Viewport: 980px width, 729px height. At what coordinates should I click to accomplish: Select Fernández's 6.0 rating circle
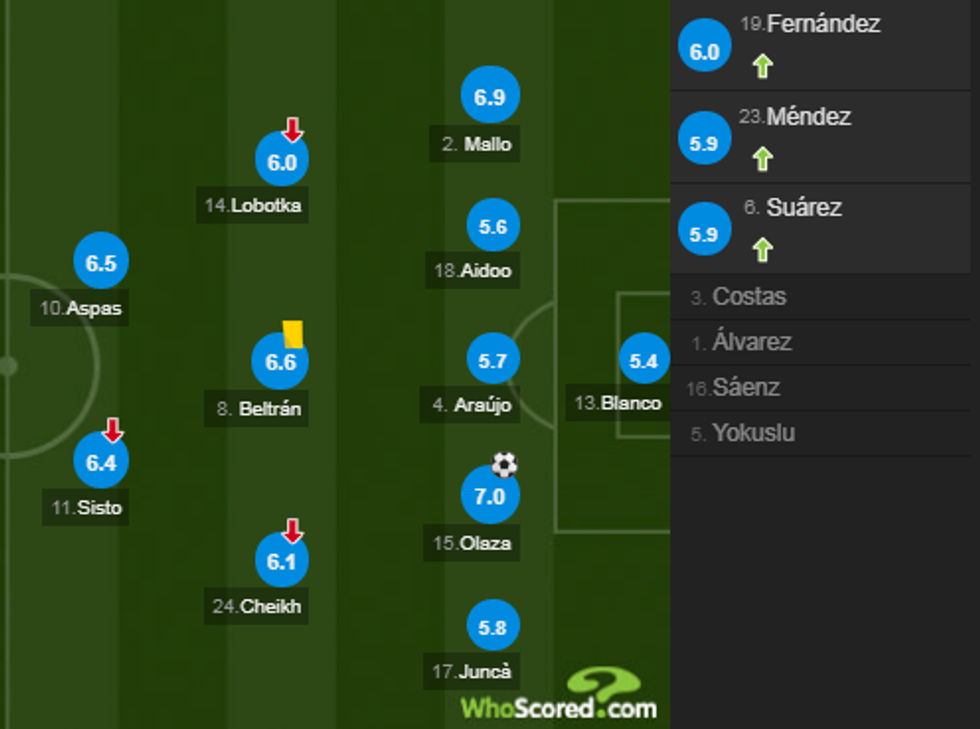pos(704,46)
